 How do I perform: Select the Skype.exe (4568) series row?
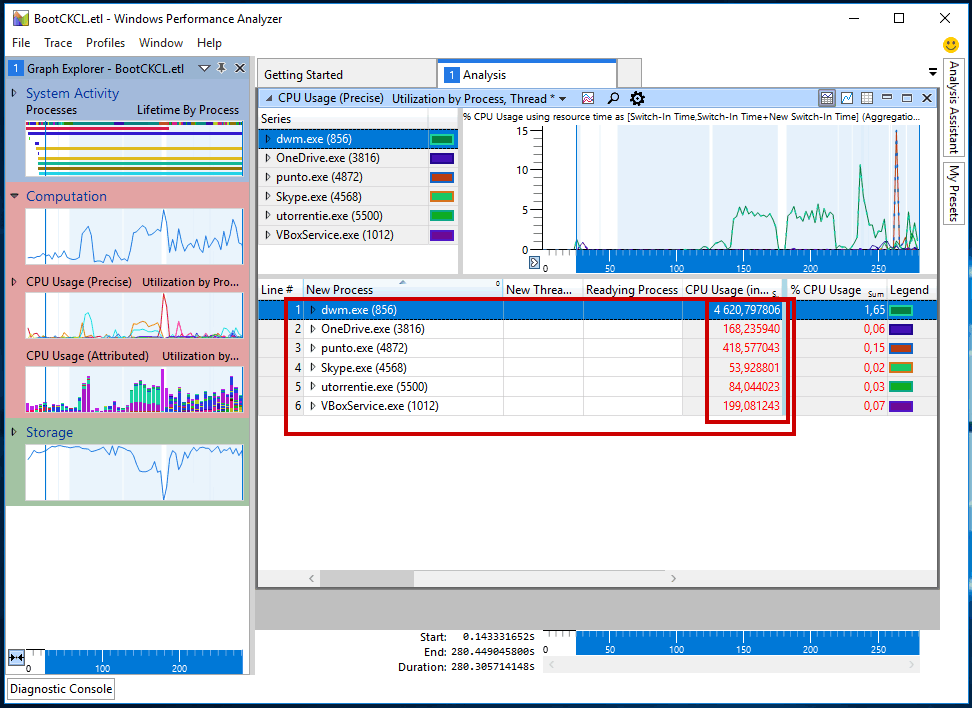tap(358, 197)
